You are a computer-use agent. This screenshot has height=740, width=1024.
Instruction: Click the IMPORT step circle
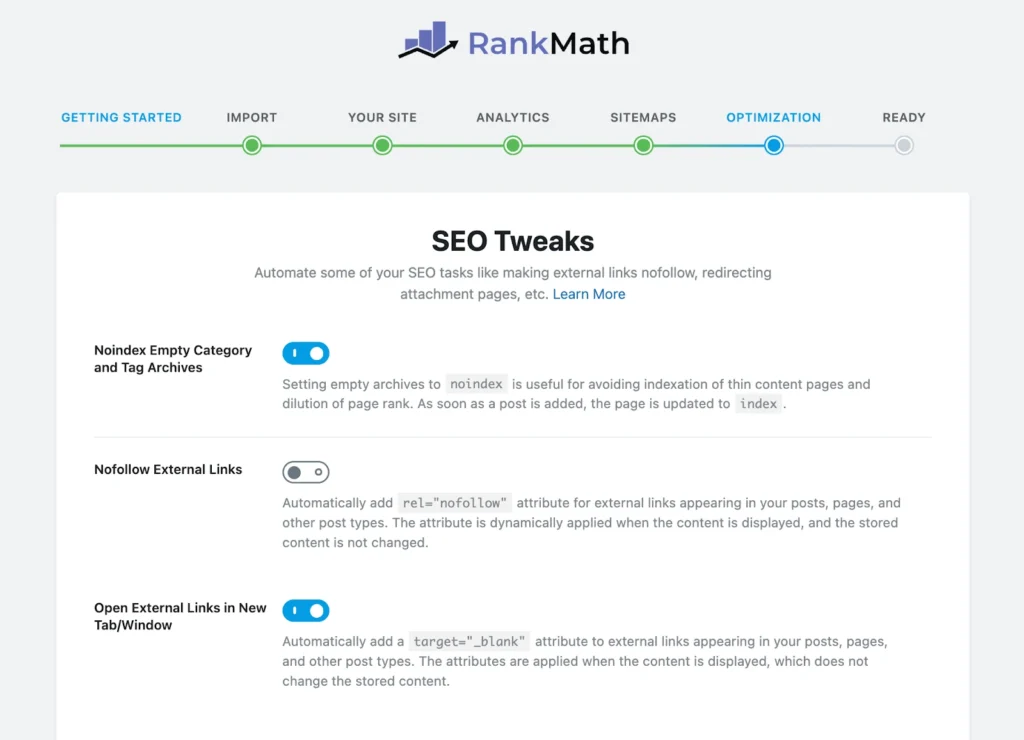pyautogui.click(x=252, y=145)
